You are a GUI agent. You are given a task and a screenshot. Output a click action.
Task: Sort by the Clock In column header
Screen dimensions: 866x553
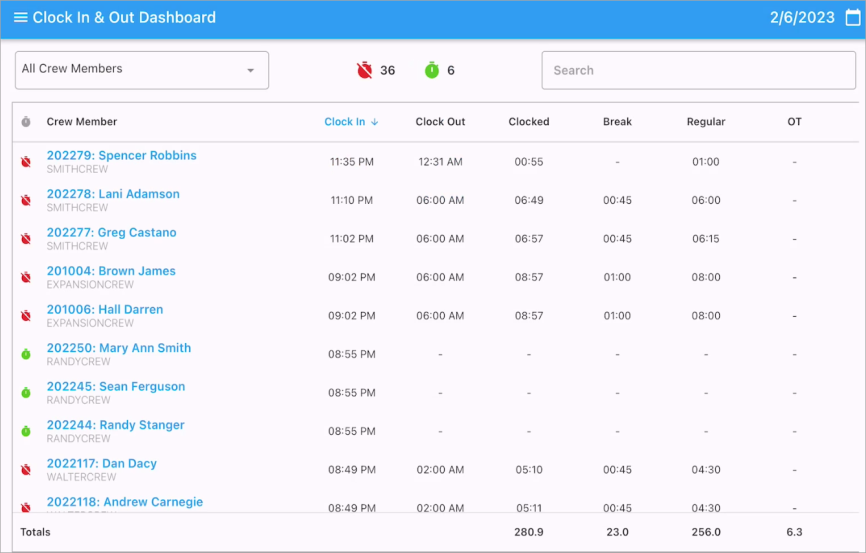pos(345,122)
